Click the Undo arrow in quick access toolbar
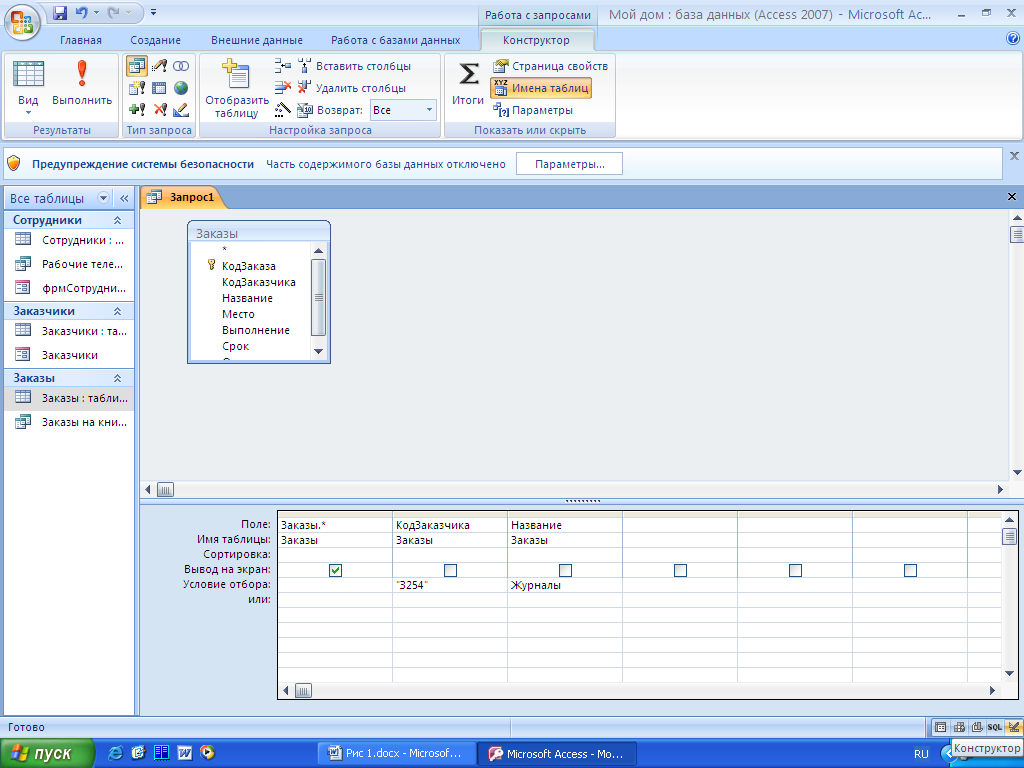Screen dimensions: 1024x768 point(81,12)
